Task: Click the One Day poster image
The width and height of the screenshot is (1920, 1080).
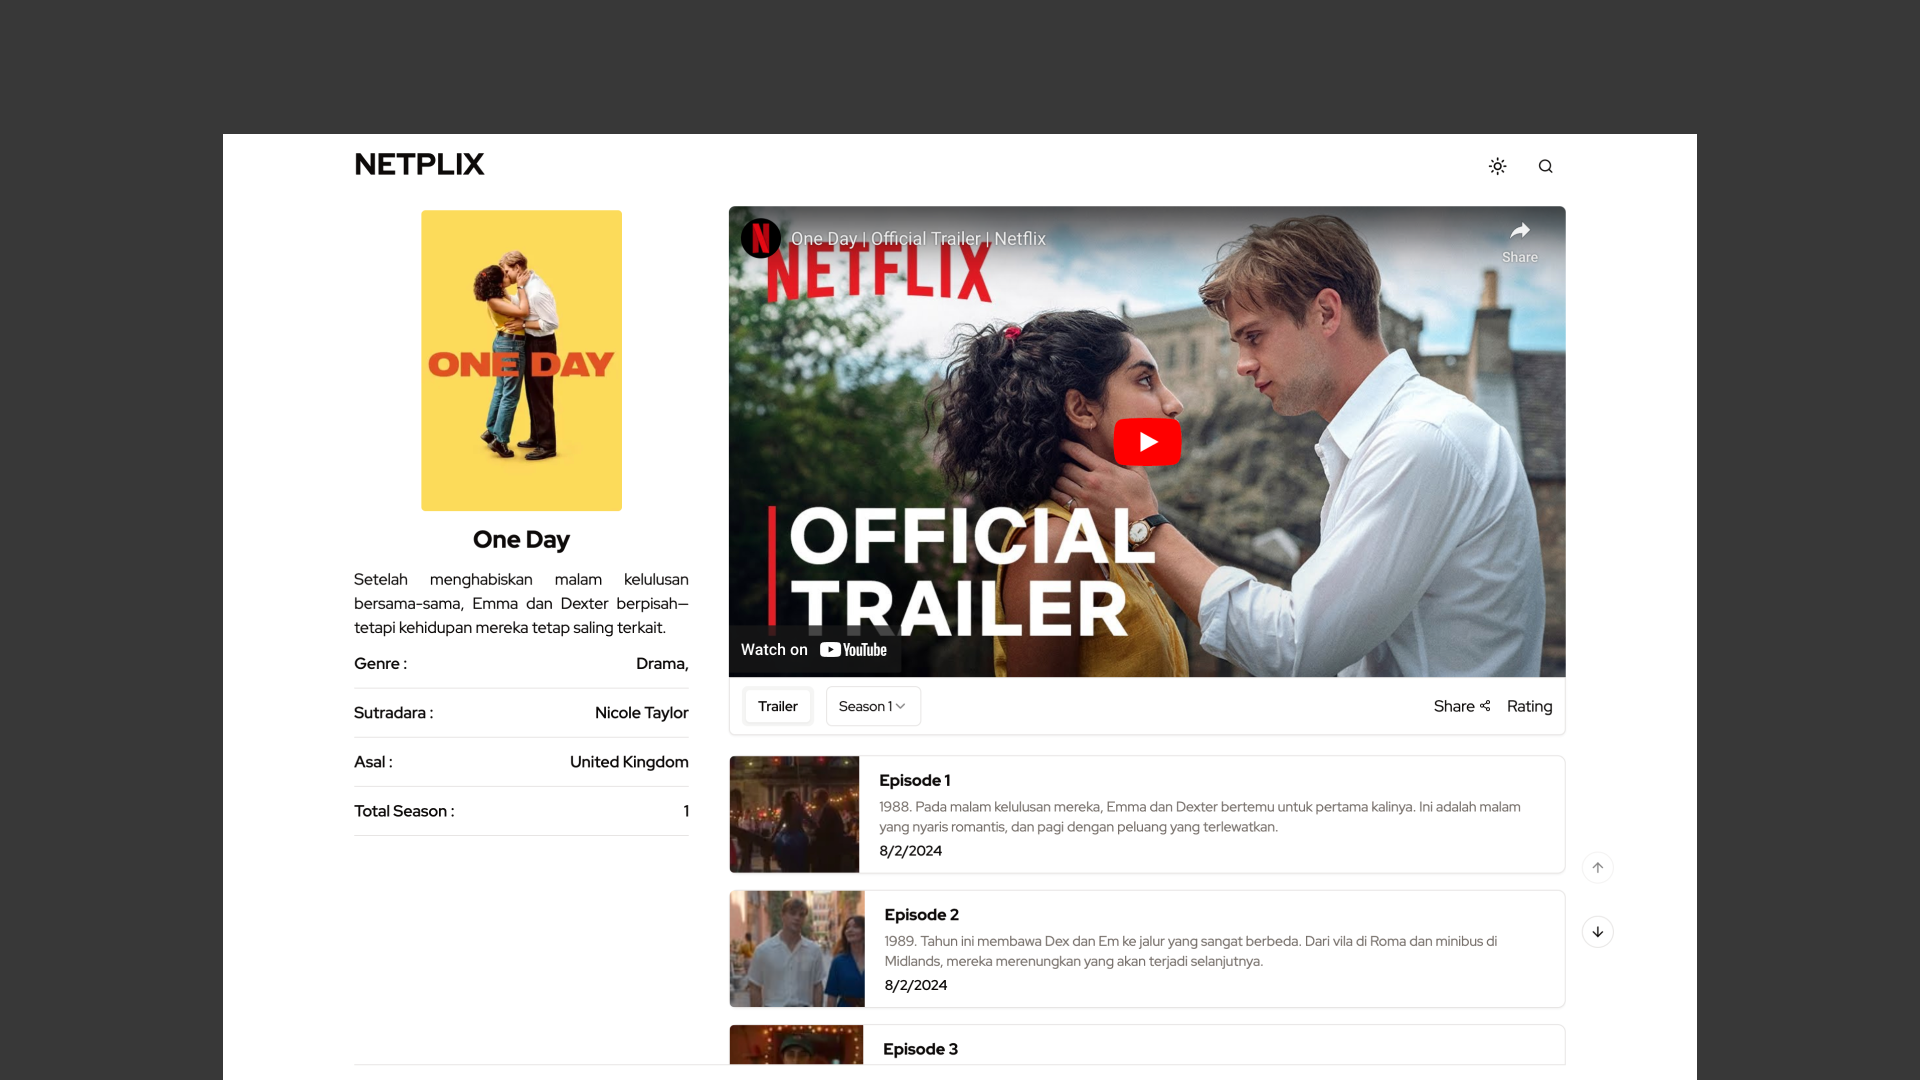Action: tap(521, 360)
